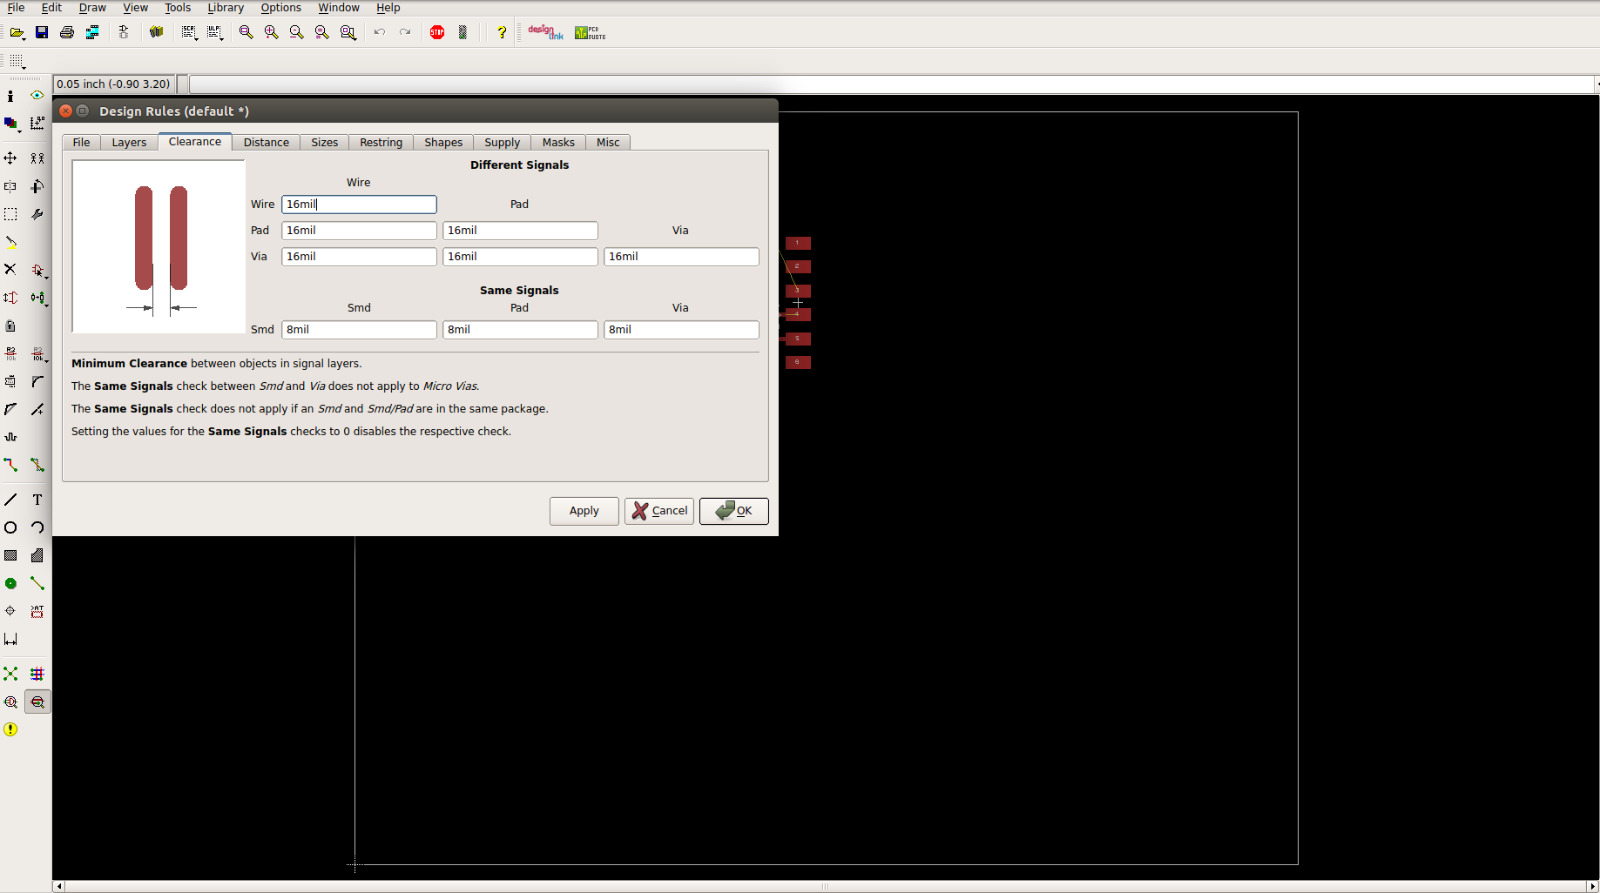Screen dimensions: 1600x893
Task: Switch to the Masks tab
Action: [558, 142]
